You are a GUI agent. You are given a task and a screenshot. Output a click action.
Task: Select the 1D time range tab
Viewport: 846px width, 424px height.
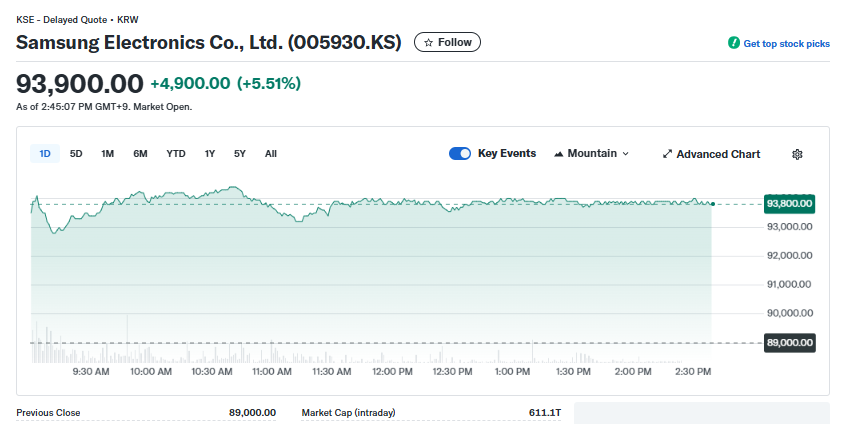(x=45, y=154)
